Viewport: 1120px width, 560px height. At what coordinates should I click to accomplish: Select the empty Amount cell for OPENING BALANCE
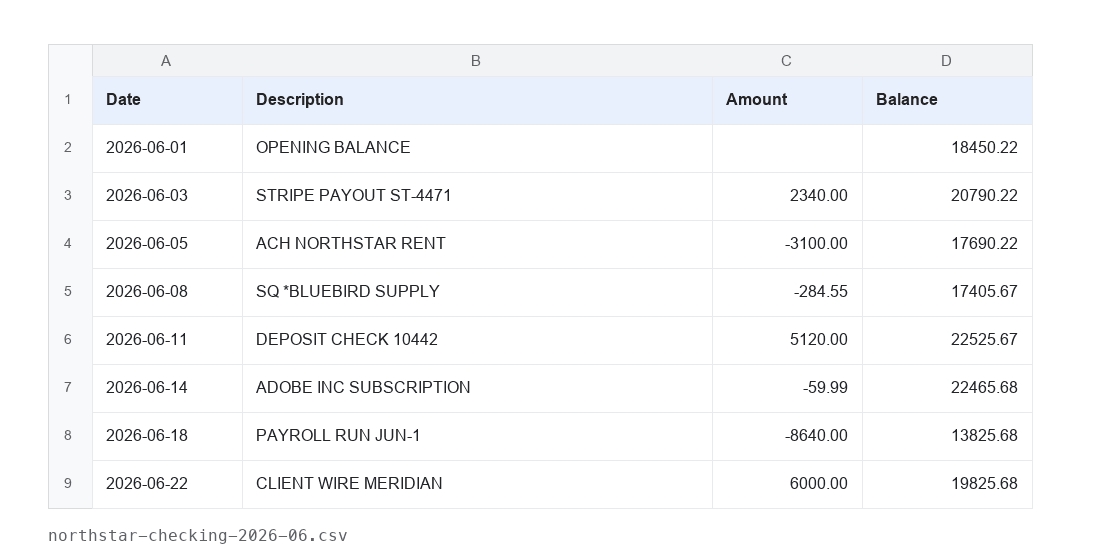point(787,149)
